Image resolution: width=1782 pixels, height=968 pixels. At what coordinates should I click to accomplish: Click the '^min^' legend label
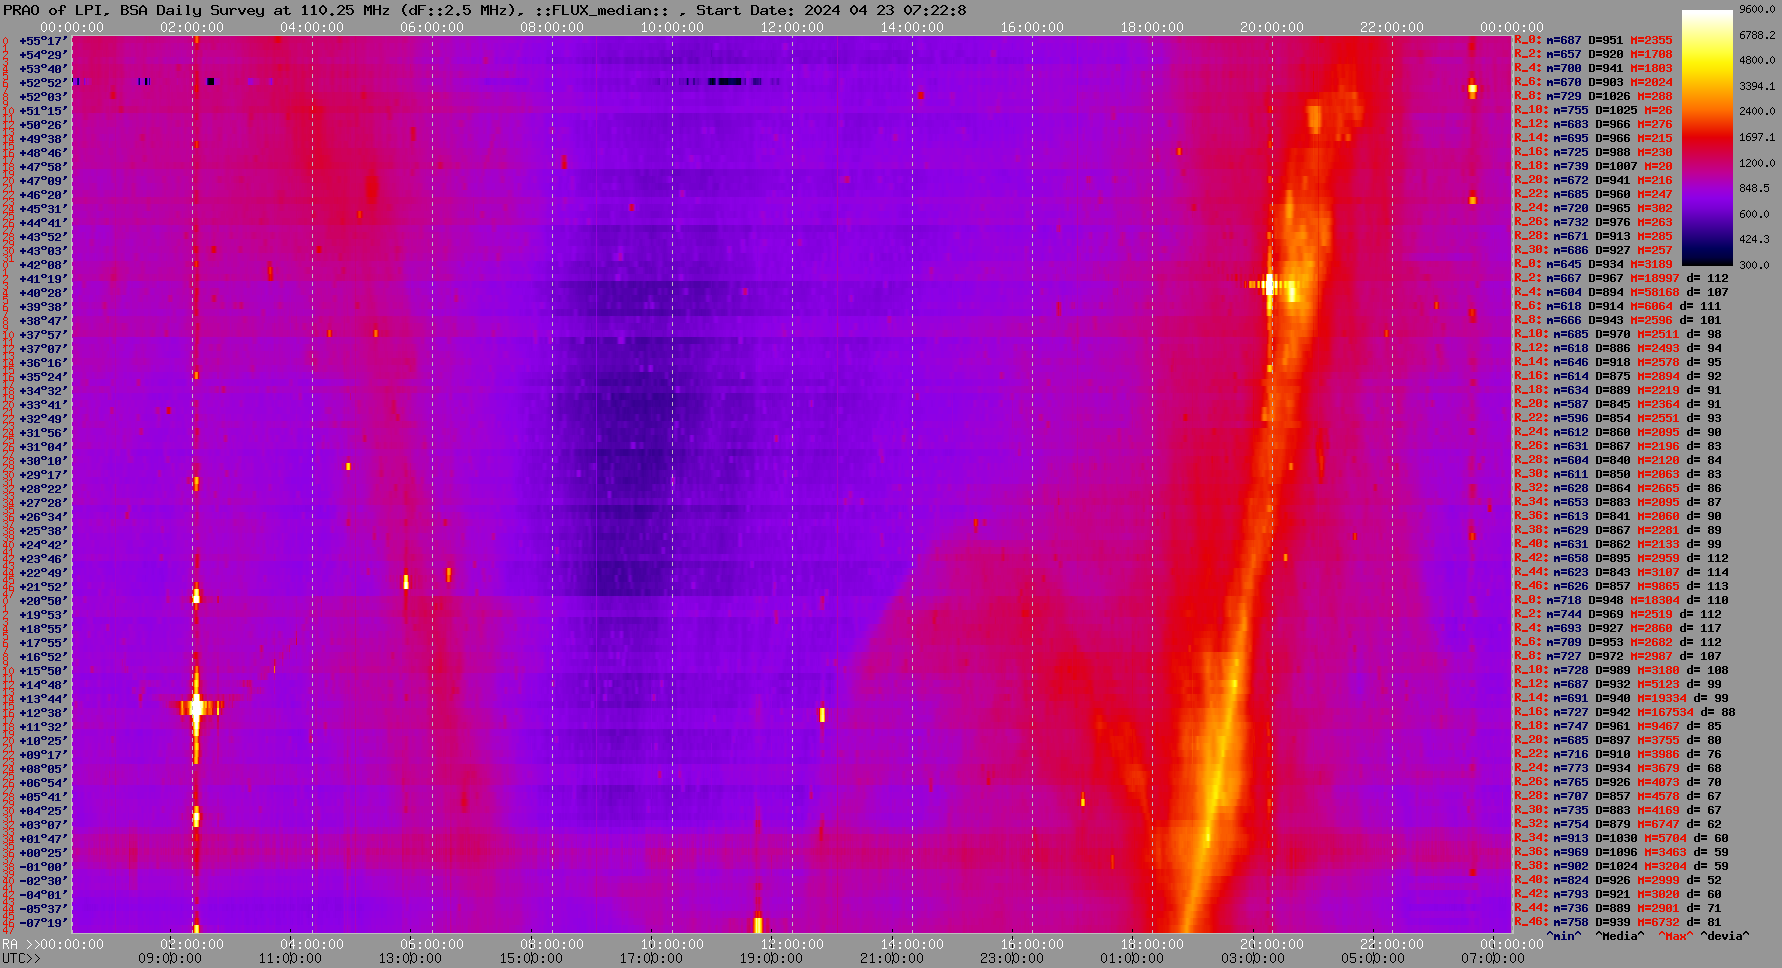1564,937
